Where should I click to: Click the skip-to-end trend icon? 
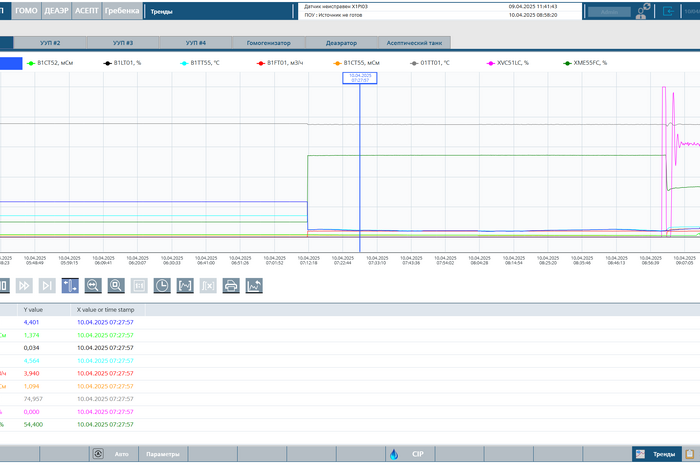[x=47, y=286]
